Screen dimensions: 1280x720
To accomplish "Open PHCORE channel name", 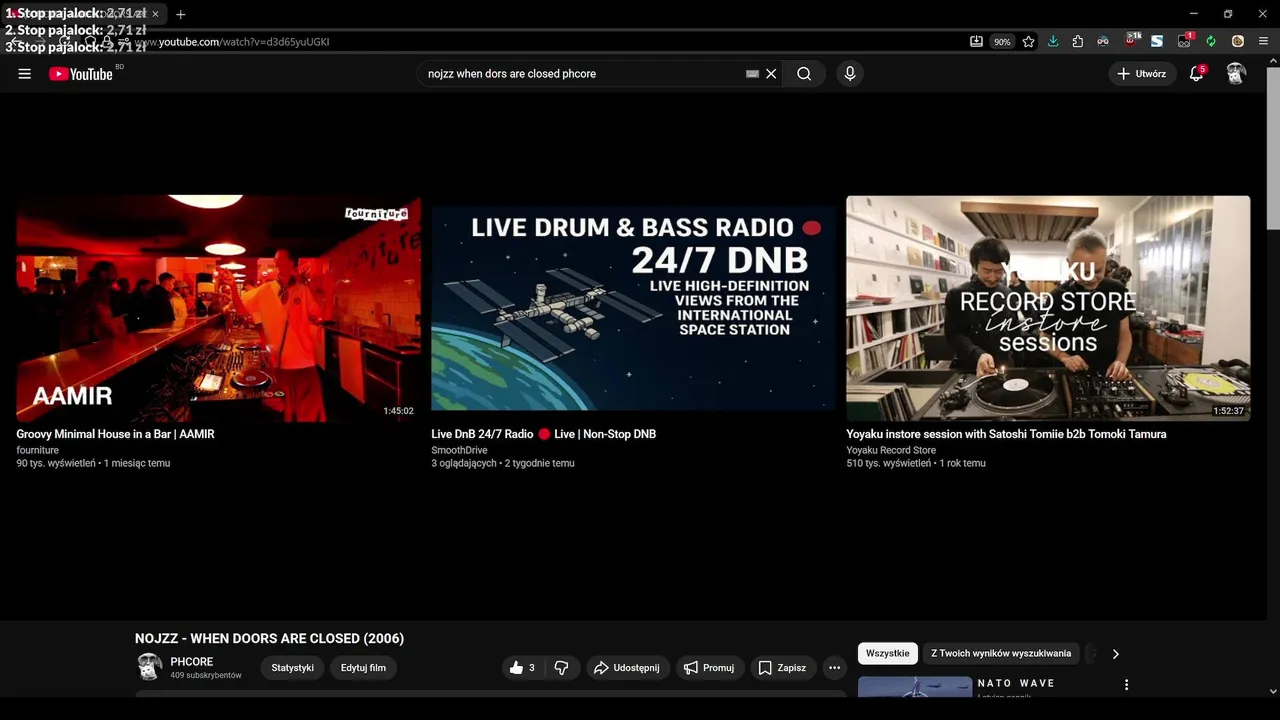I will point(192,662).
